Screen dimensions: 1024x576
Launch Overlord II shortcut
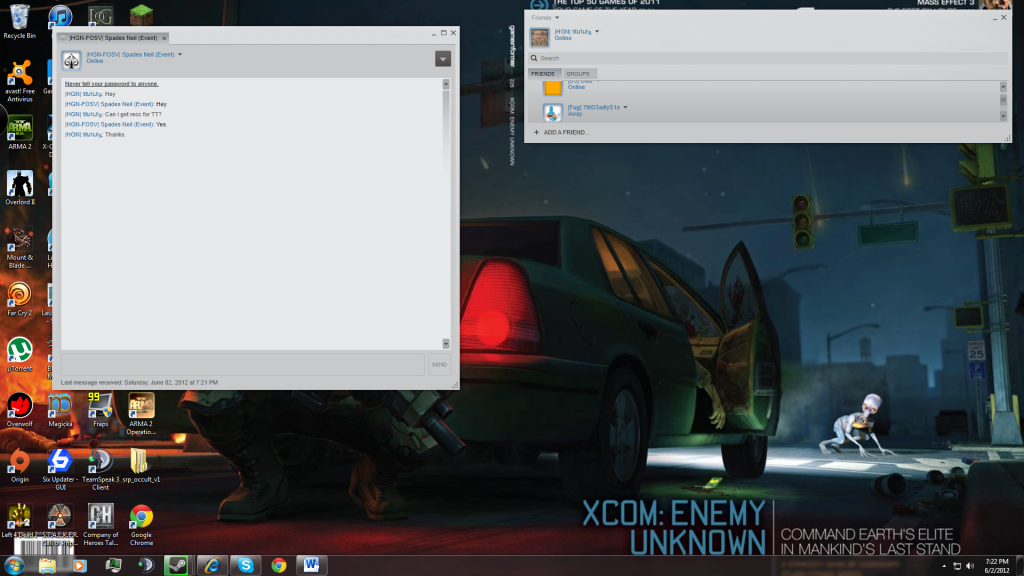pos(20,188)
